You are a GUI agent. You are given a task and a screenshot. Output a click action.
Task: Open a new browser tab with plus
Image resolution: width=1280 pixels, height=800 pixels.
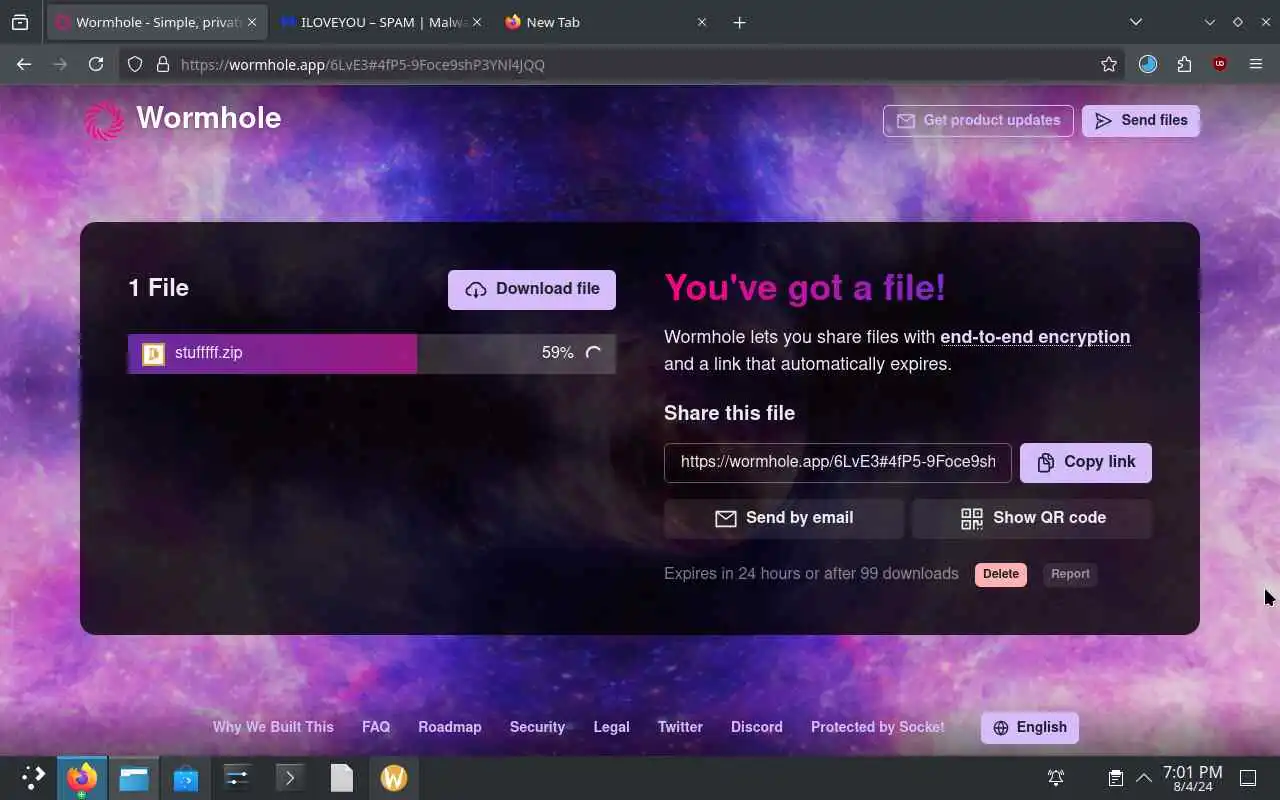[x=739, y=22]
